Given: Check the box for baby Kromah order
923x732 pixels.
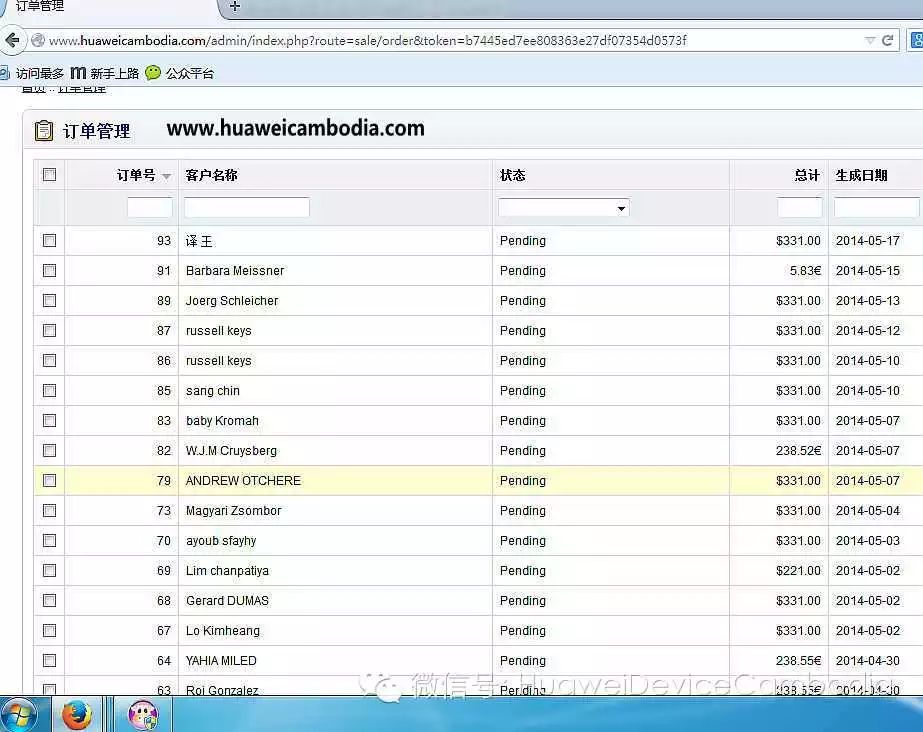Looking at the screenshot, I should tap(49, 420).
